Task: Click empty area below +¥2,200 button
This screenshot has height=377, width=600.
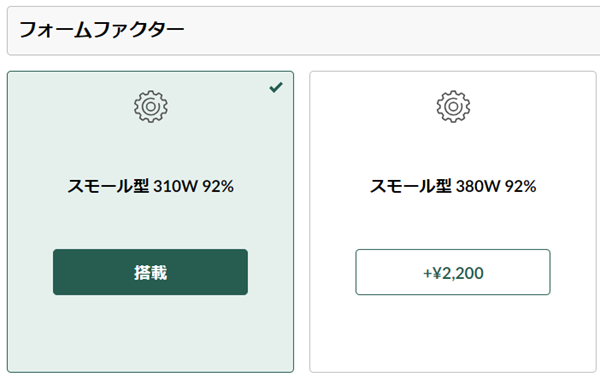Action: click(x=453, y=333)
